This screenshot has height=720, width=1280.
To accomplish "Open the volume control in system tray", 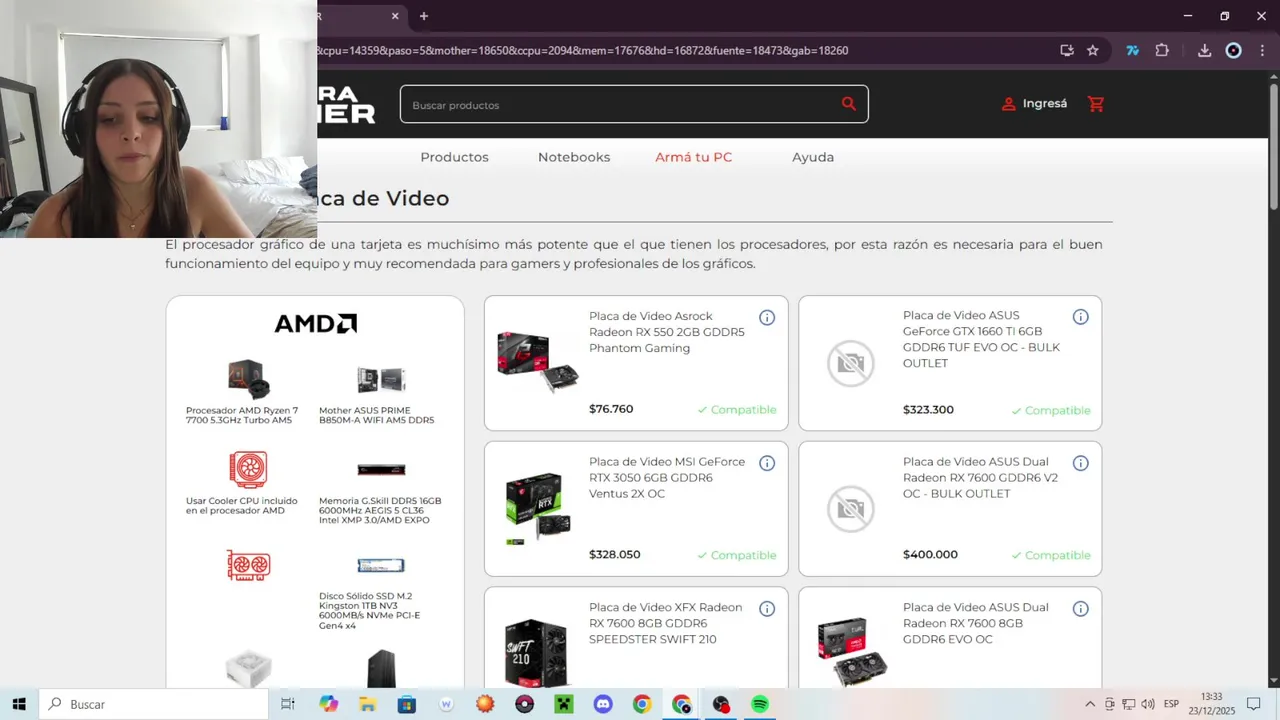I will click(x=1147, y=704).
